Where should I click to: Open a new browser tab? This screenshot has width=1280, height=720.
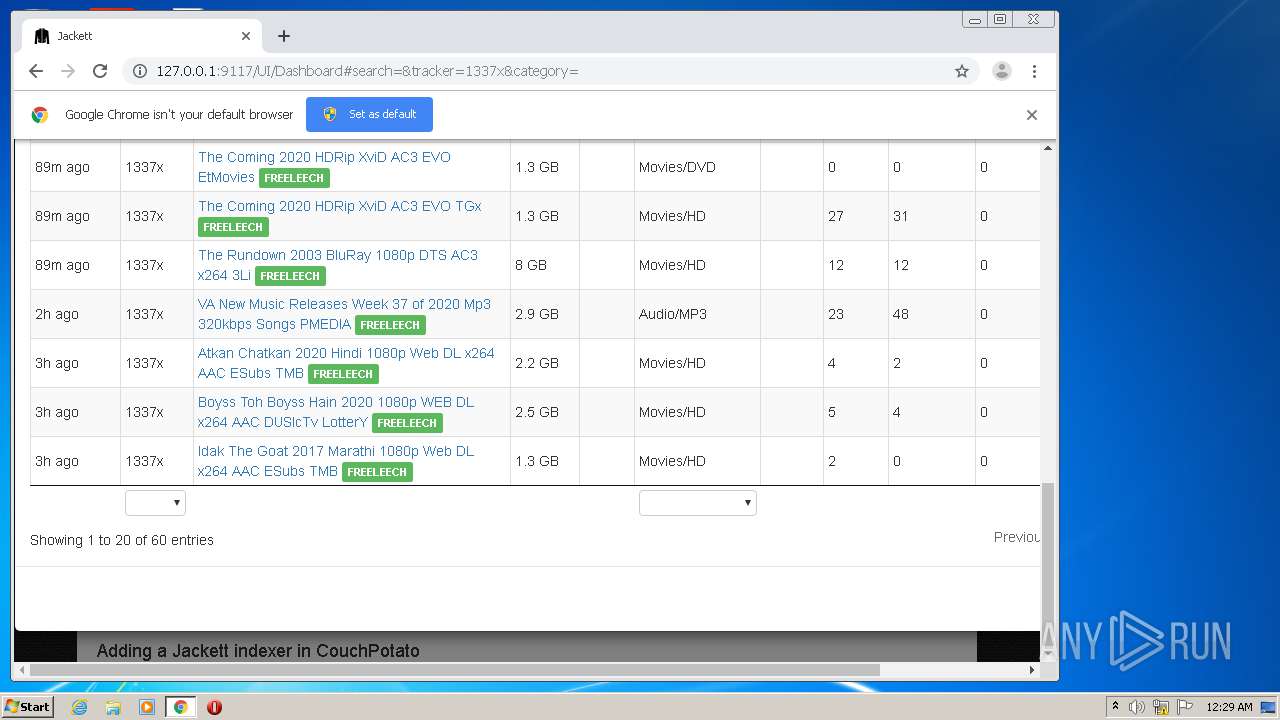tap(284, 36)
